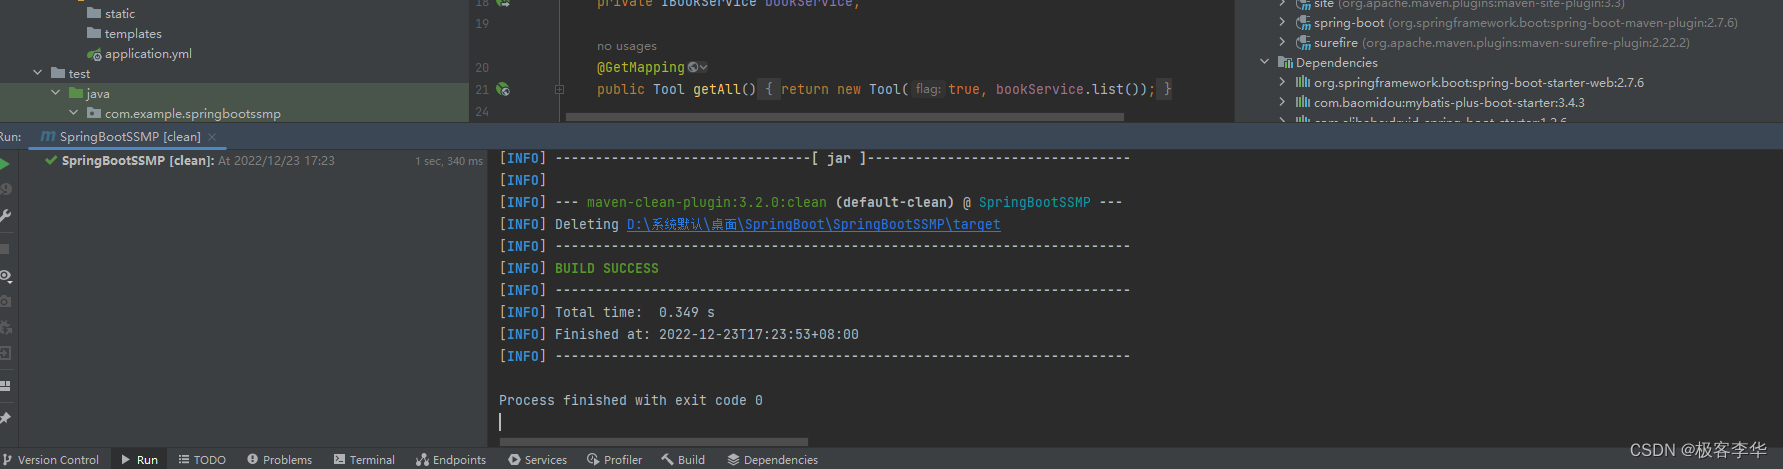
Task: Open the Problems tool window
Action: [x=279, y=460]
